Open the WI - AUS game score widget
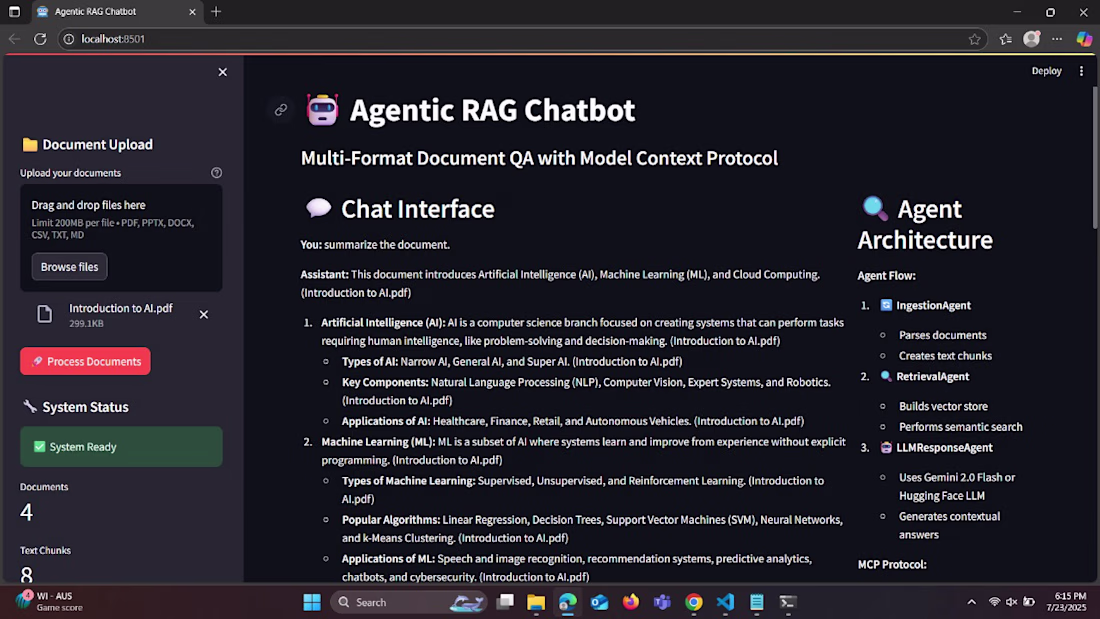Screen dimensions: 1100x619 click(x=49, y=601)
